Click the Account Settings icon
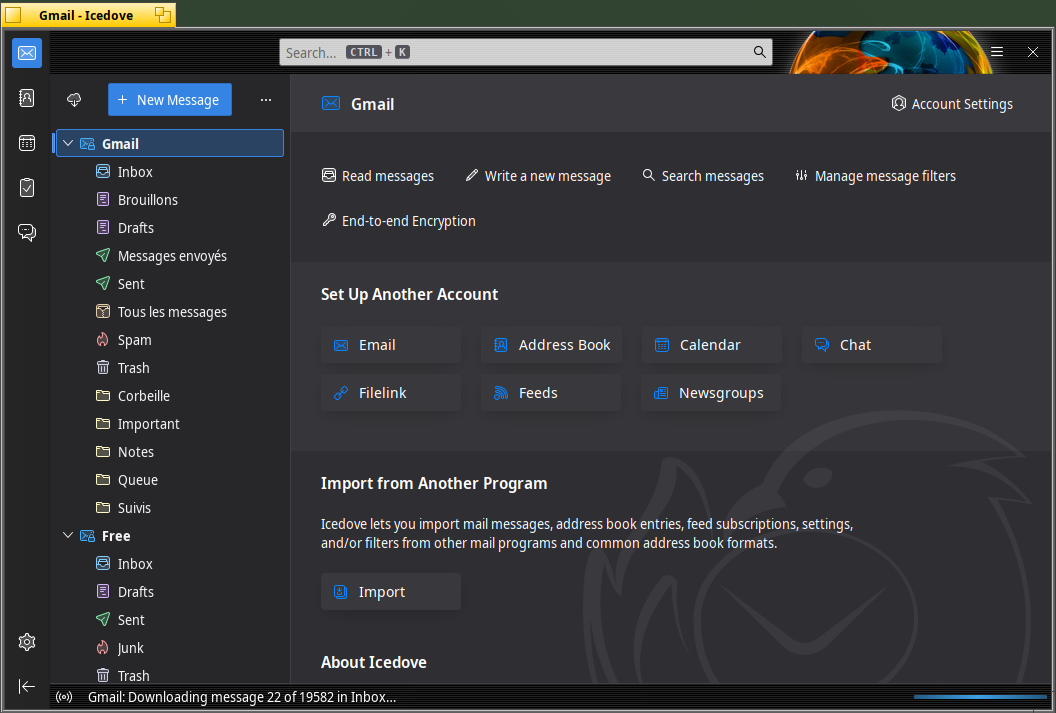 click(898, 103)
